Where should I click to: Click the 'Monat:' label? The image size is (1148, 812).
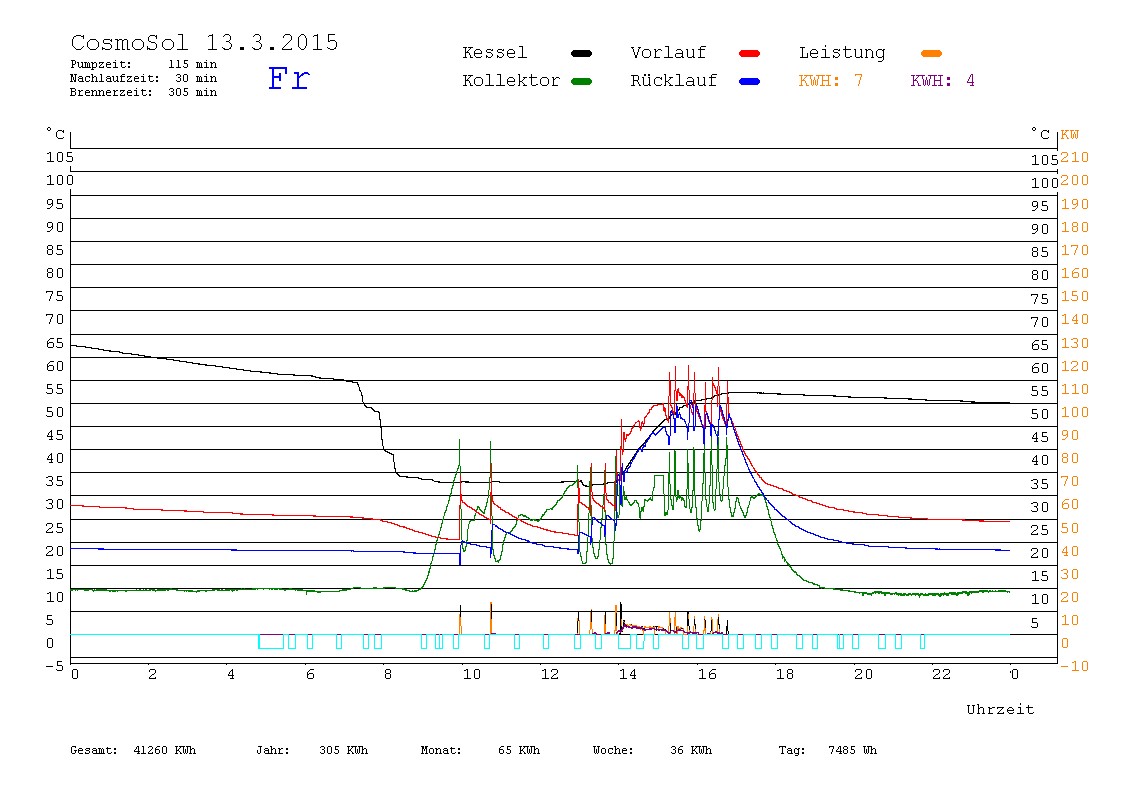coord(441,750)
